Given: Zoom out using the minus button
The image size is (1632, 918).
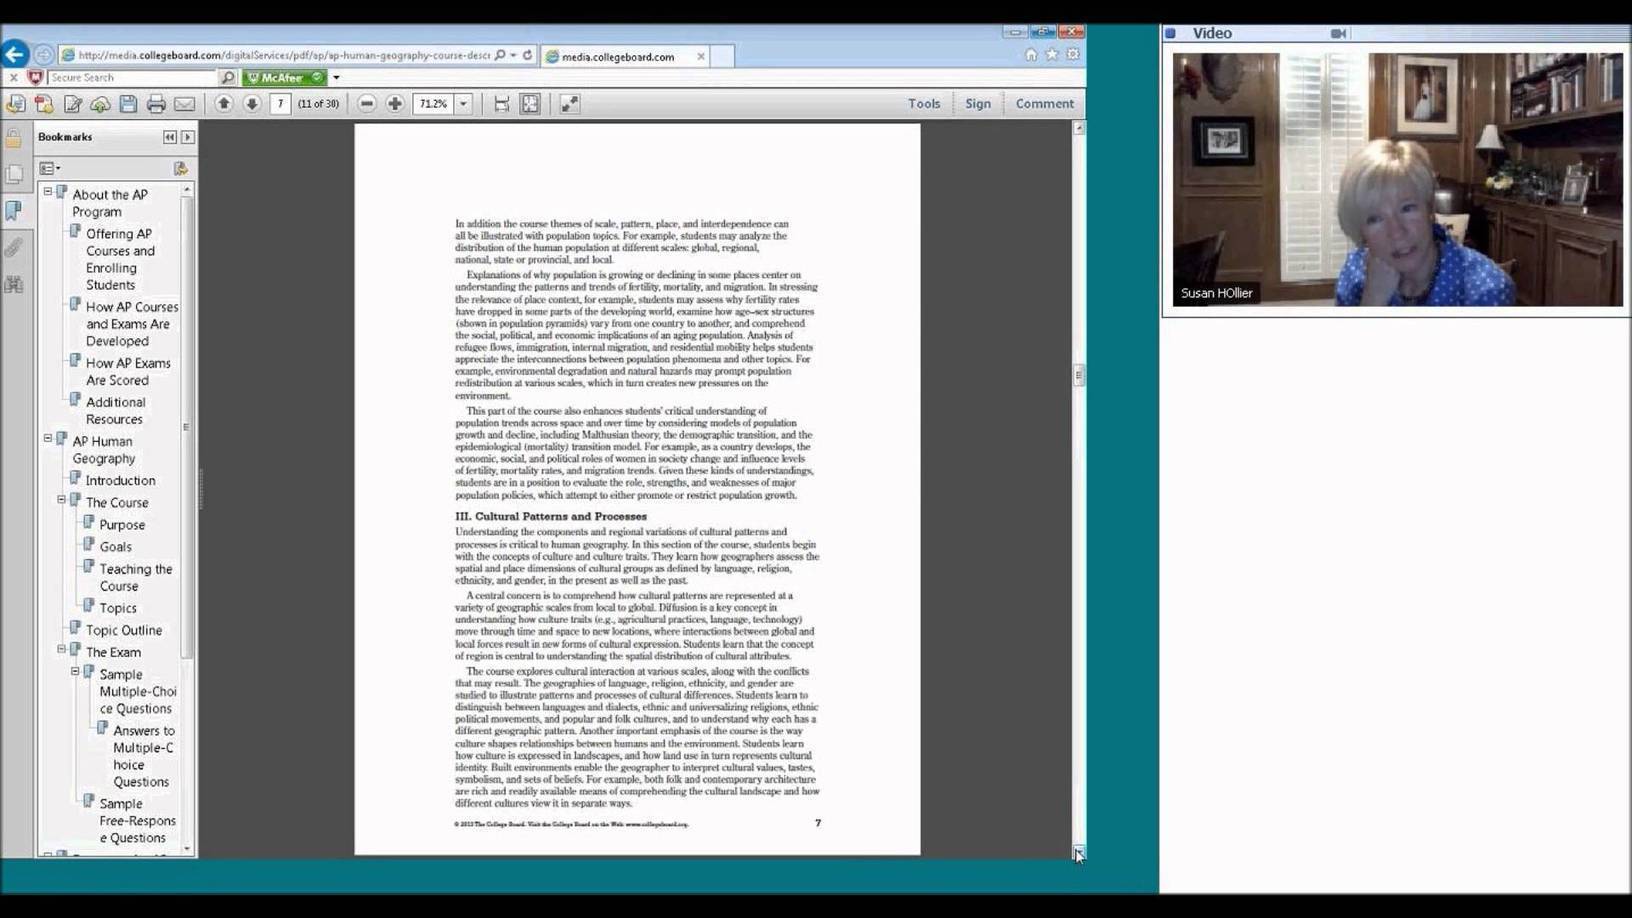Looking at the screenshot, I should pyautogui.click(x=367, y=104).
